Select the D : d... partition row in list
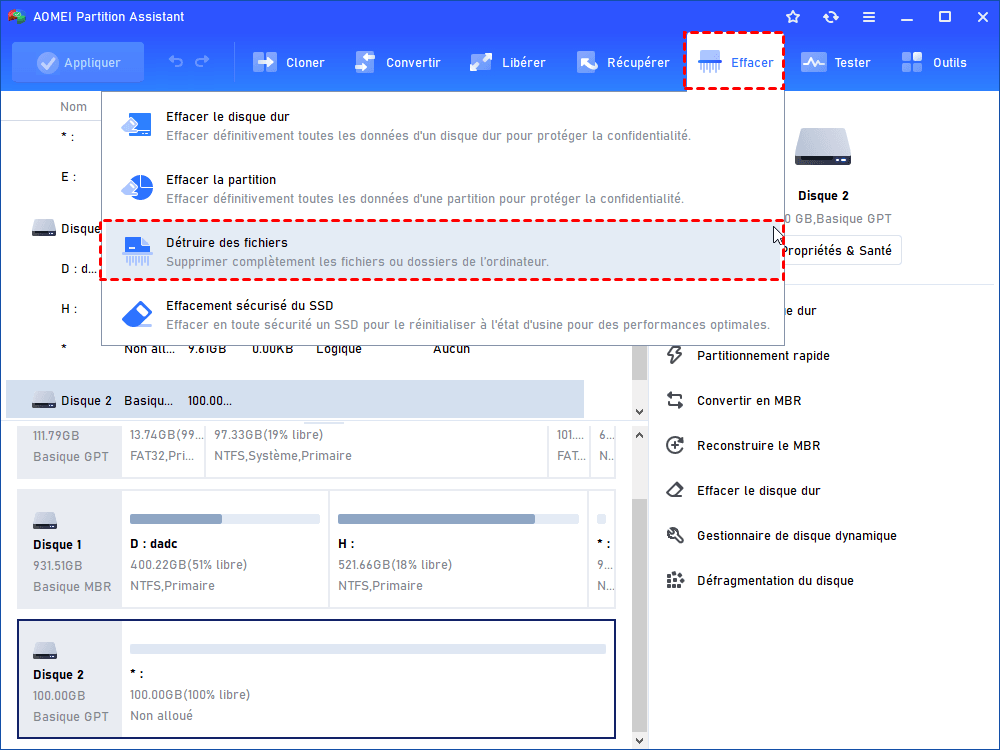Image resolution: width=1000 pixels, height=750 pixels. pos(78,268)
